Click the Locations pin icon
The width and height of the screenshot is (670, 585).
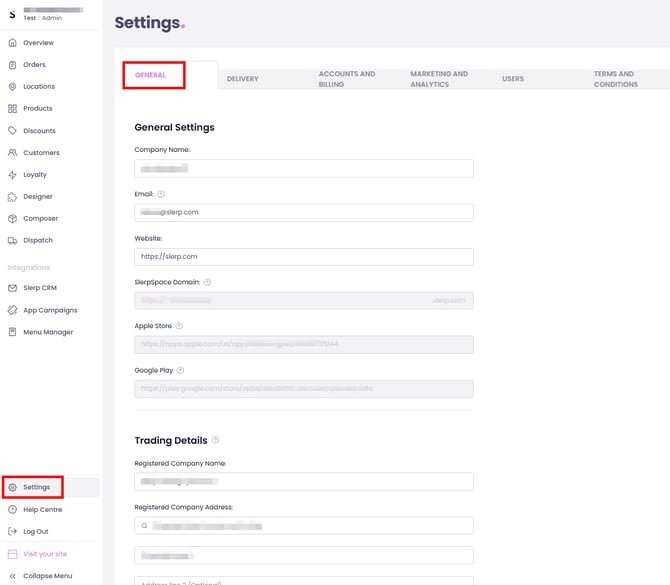12,87
